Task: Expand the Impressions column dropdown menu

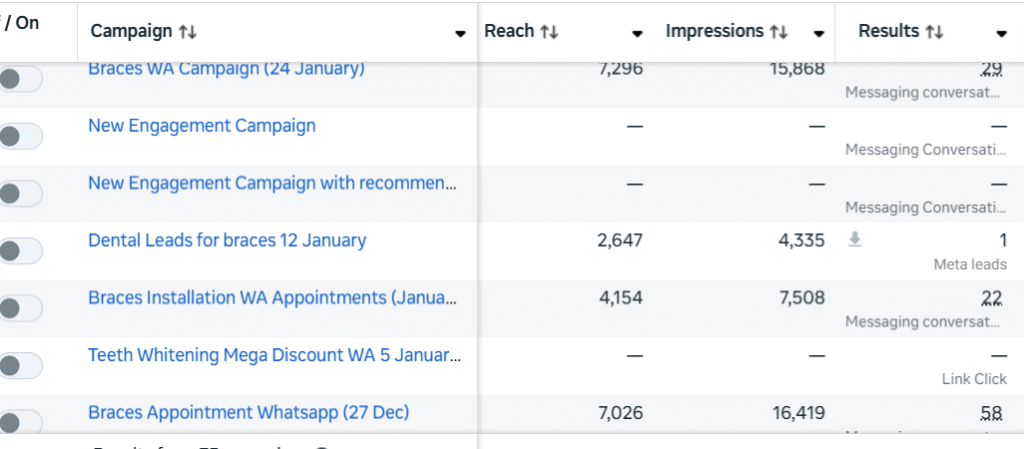Action: tap(819, 33)
